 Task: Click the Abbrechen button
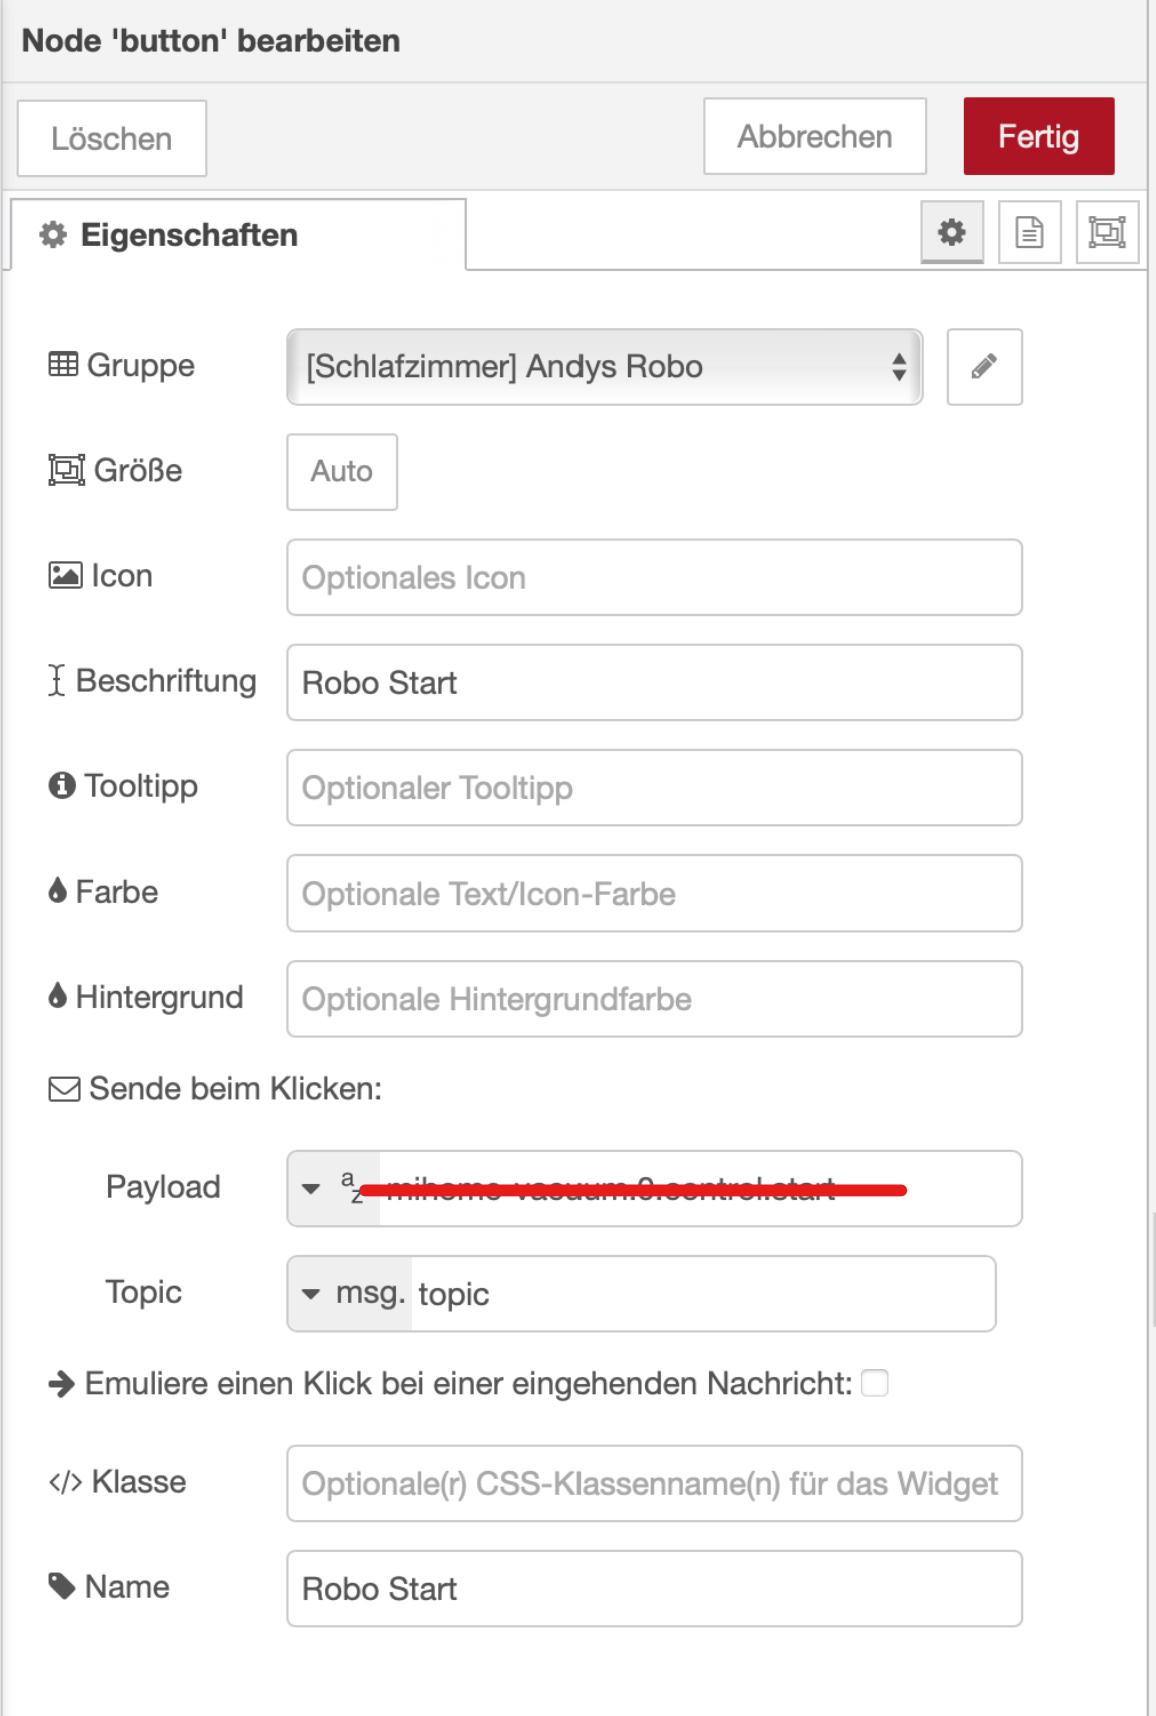click(x=814, y=137)
